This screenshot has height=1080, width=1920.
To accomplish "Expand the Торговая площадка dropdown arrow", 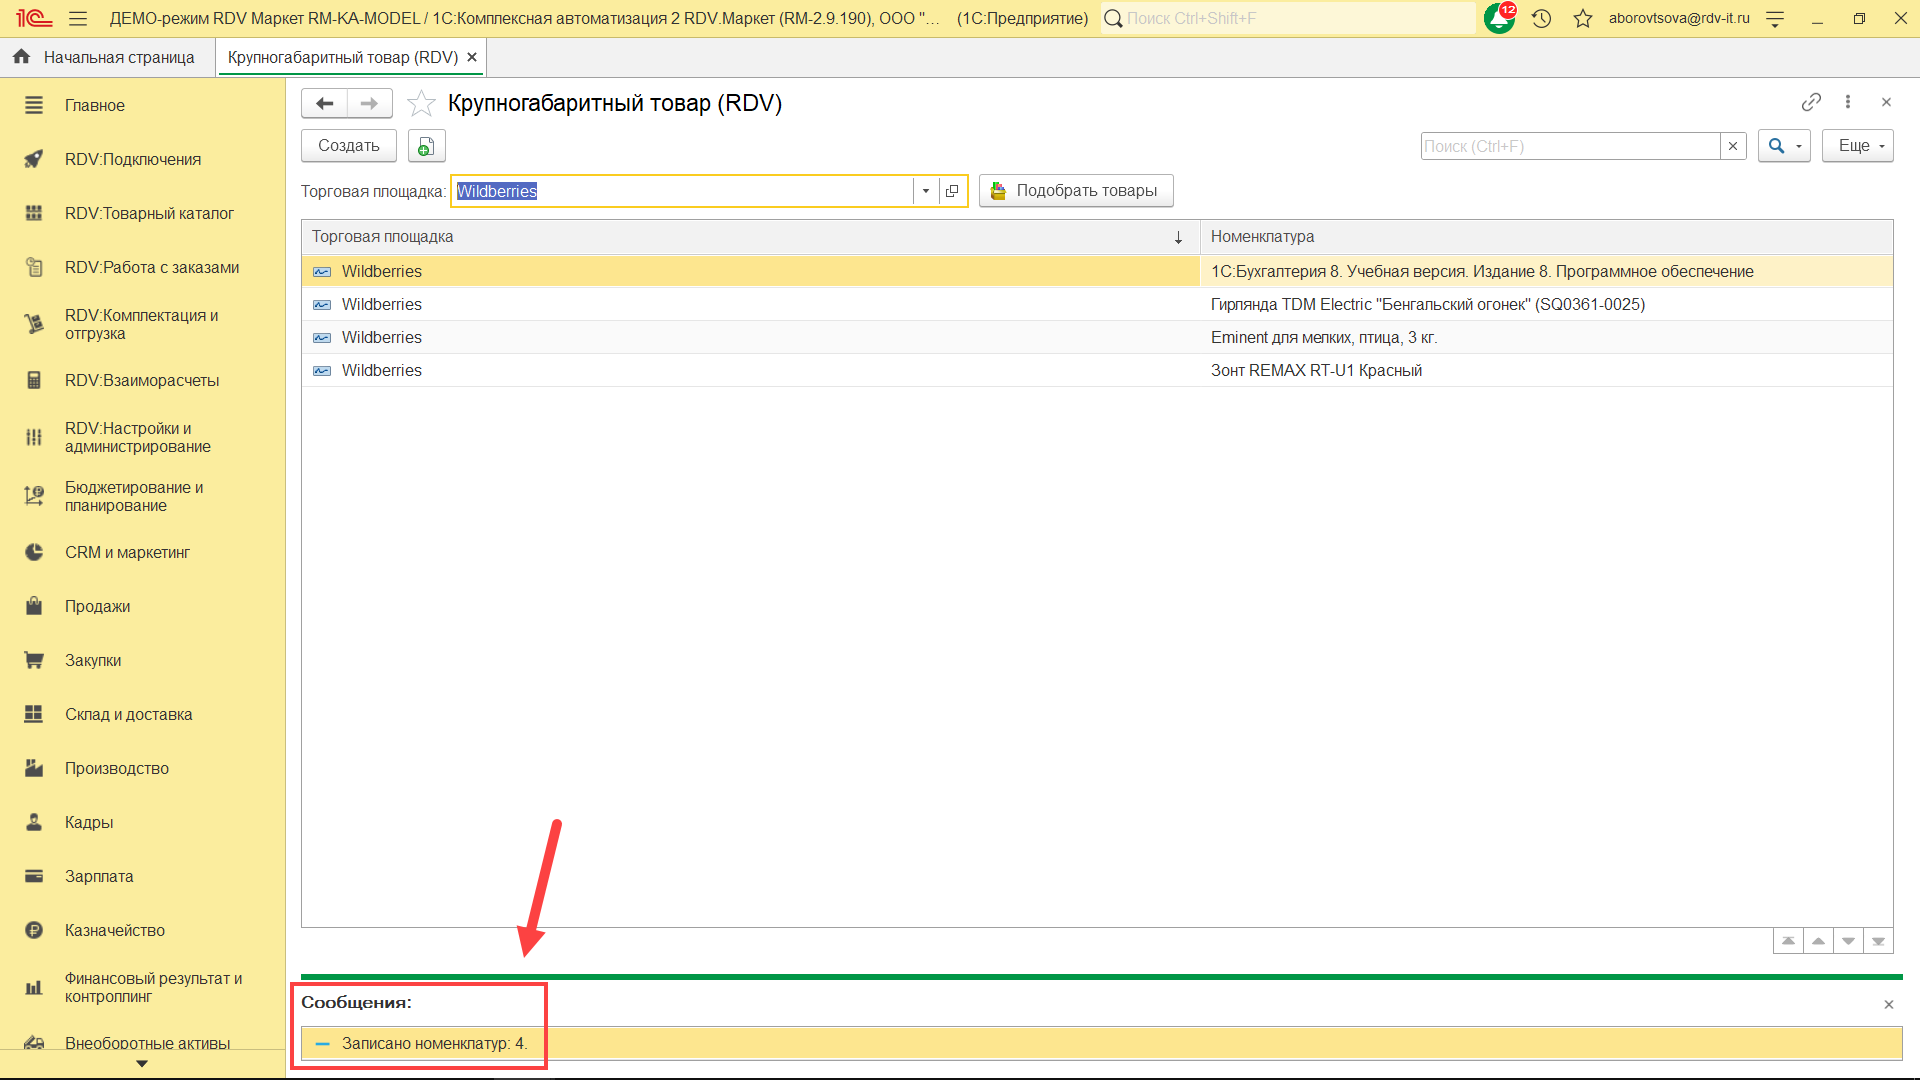I will click(x=926, y=191).
